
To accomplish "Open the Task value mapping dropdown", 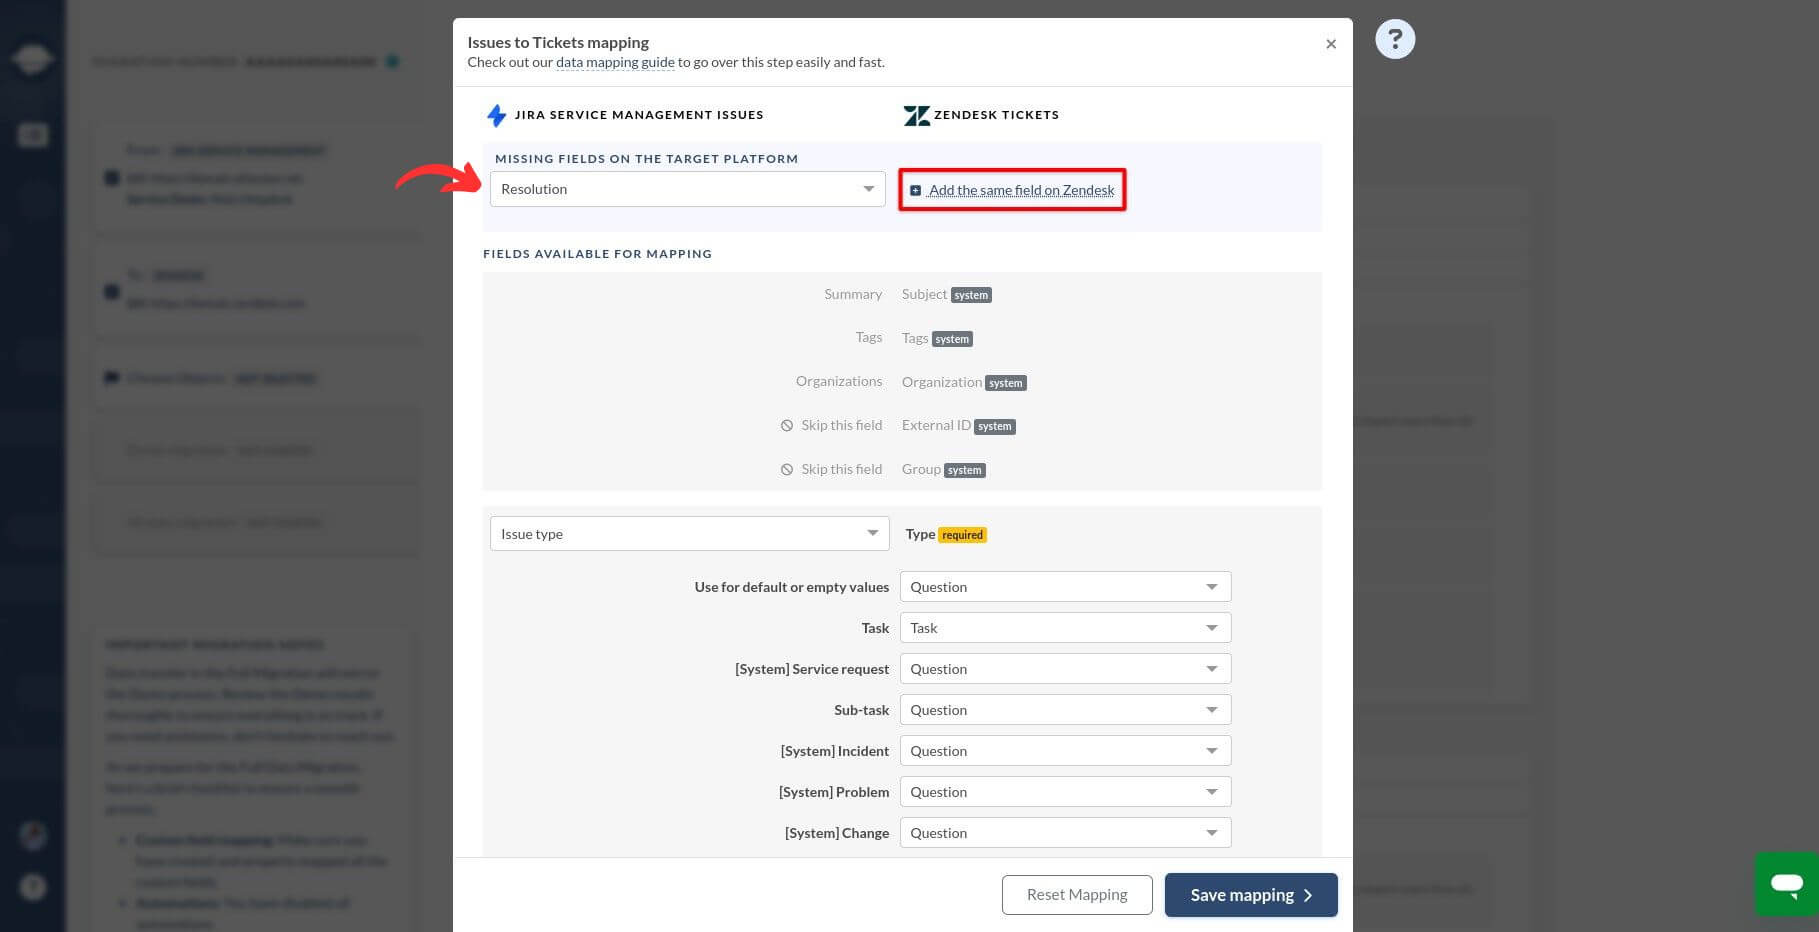I will (1065, 628).
